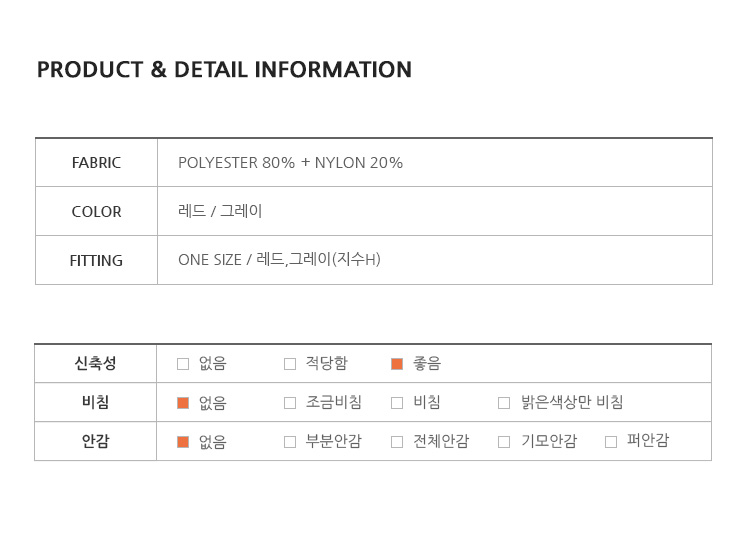Image resolution: width=750 pixels, height=557 pixels.
Task: Select the FABRIC row label
Action: click(96, 163)
